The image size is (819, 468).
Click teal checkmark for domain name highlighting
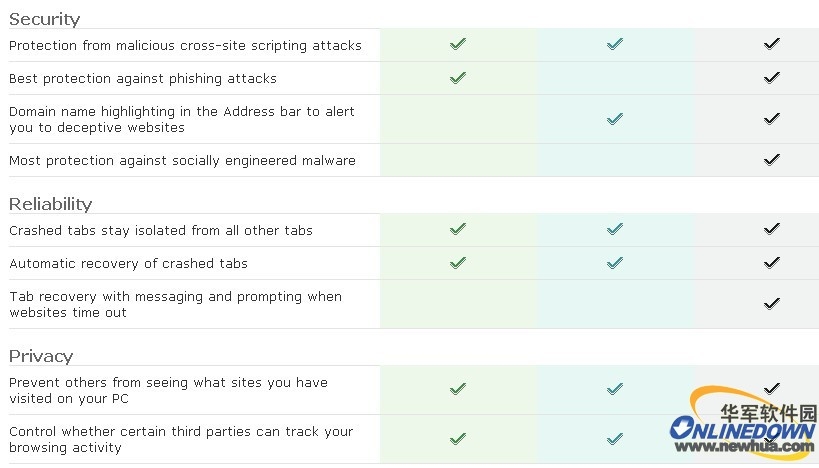[x=615, y=119]
